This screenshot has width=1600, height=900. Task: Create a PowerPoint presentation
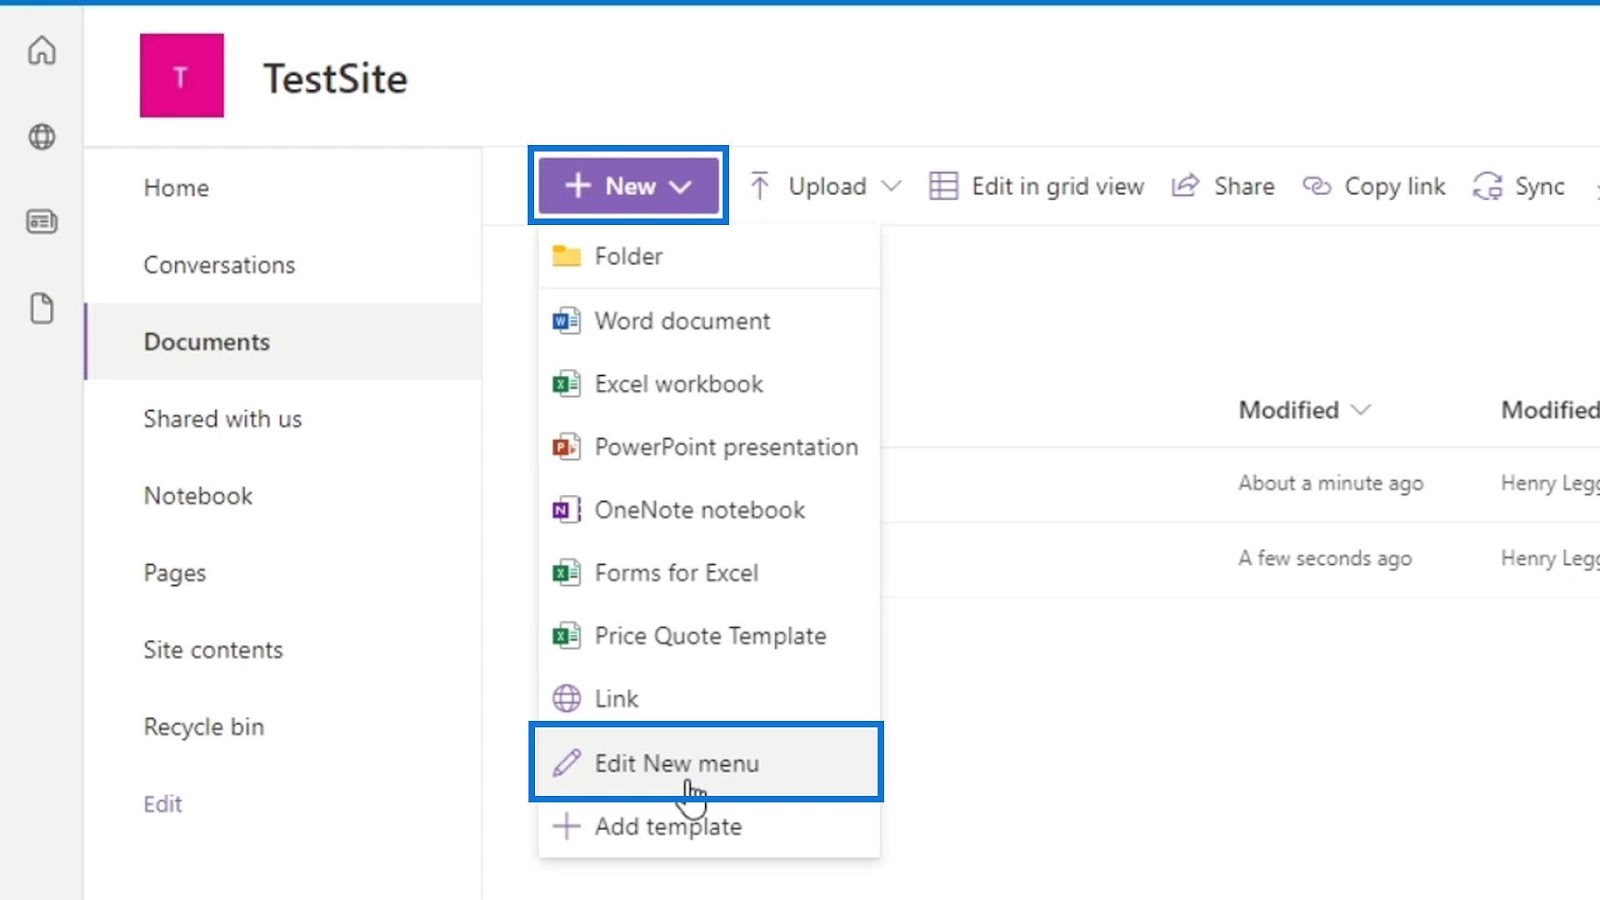(x=709, y=447)
